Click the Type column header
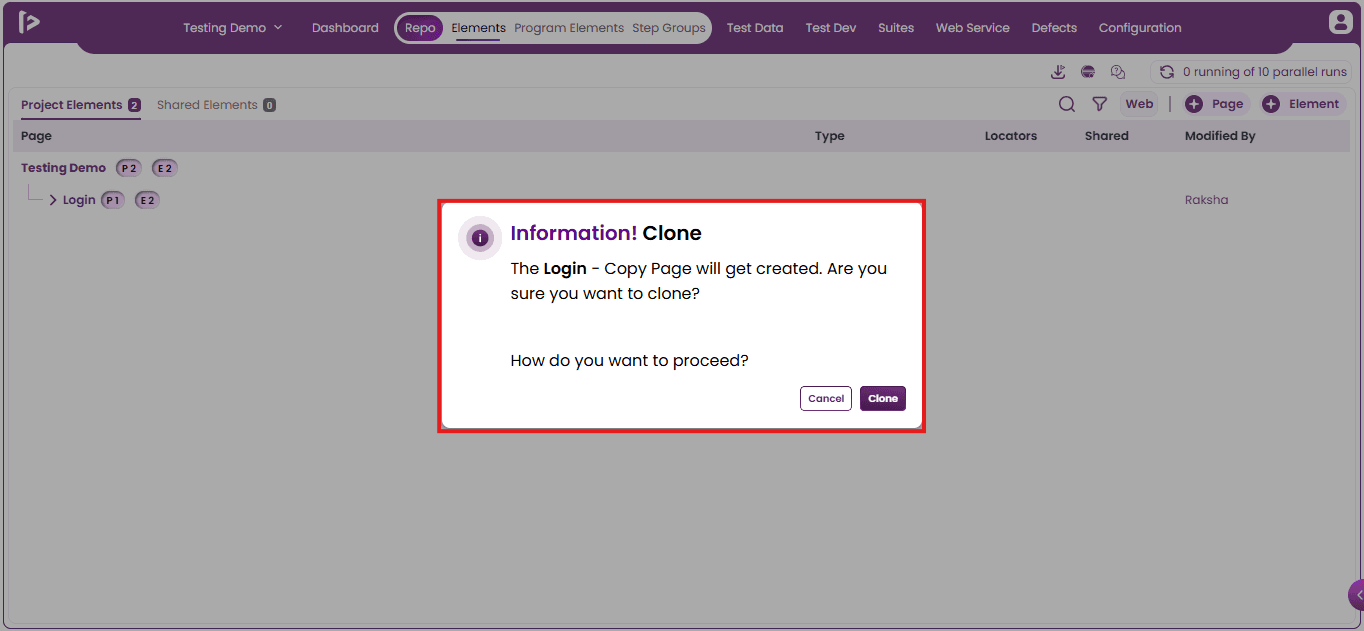 [830, 136]
